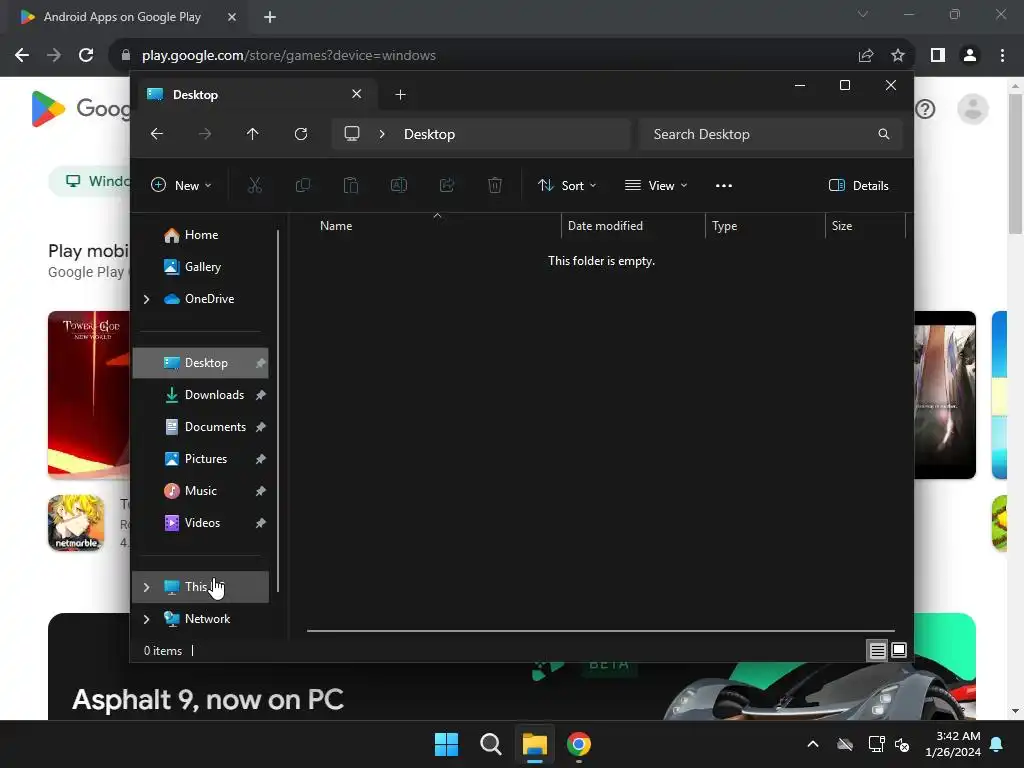Go forward in File Explorer
Image resolution: width=1024 pixels, height=768 pixels.
[205, 134]
